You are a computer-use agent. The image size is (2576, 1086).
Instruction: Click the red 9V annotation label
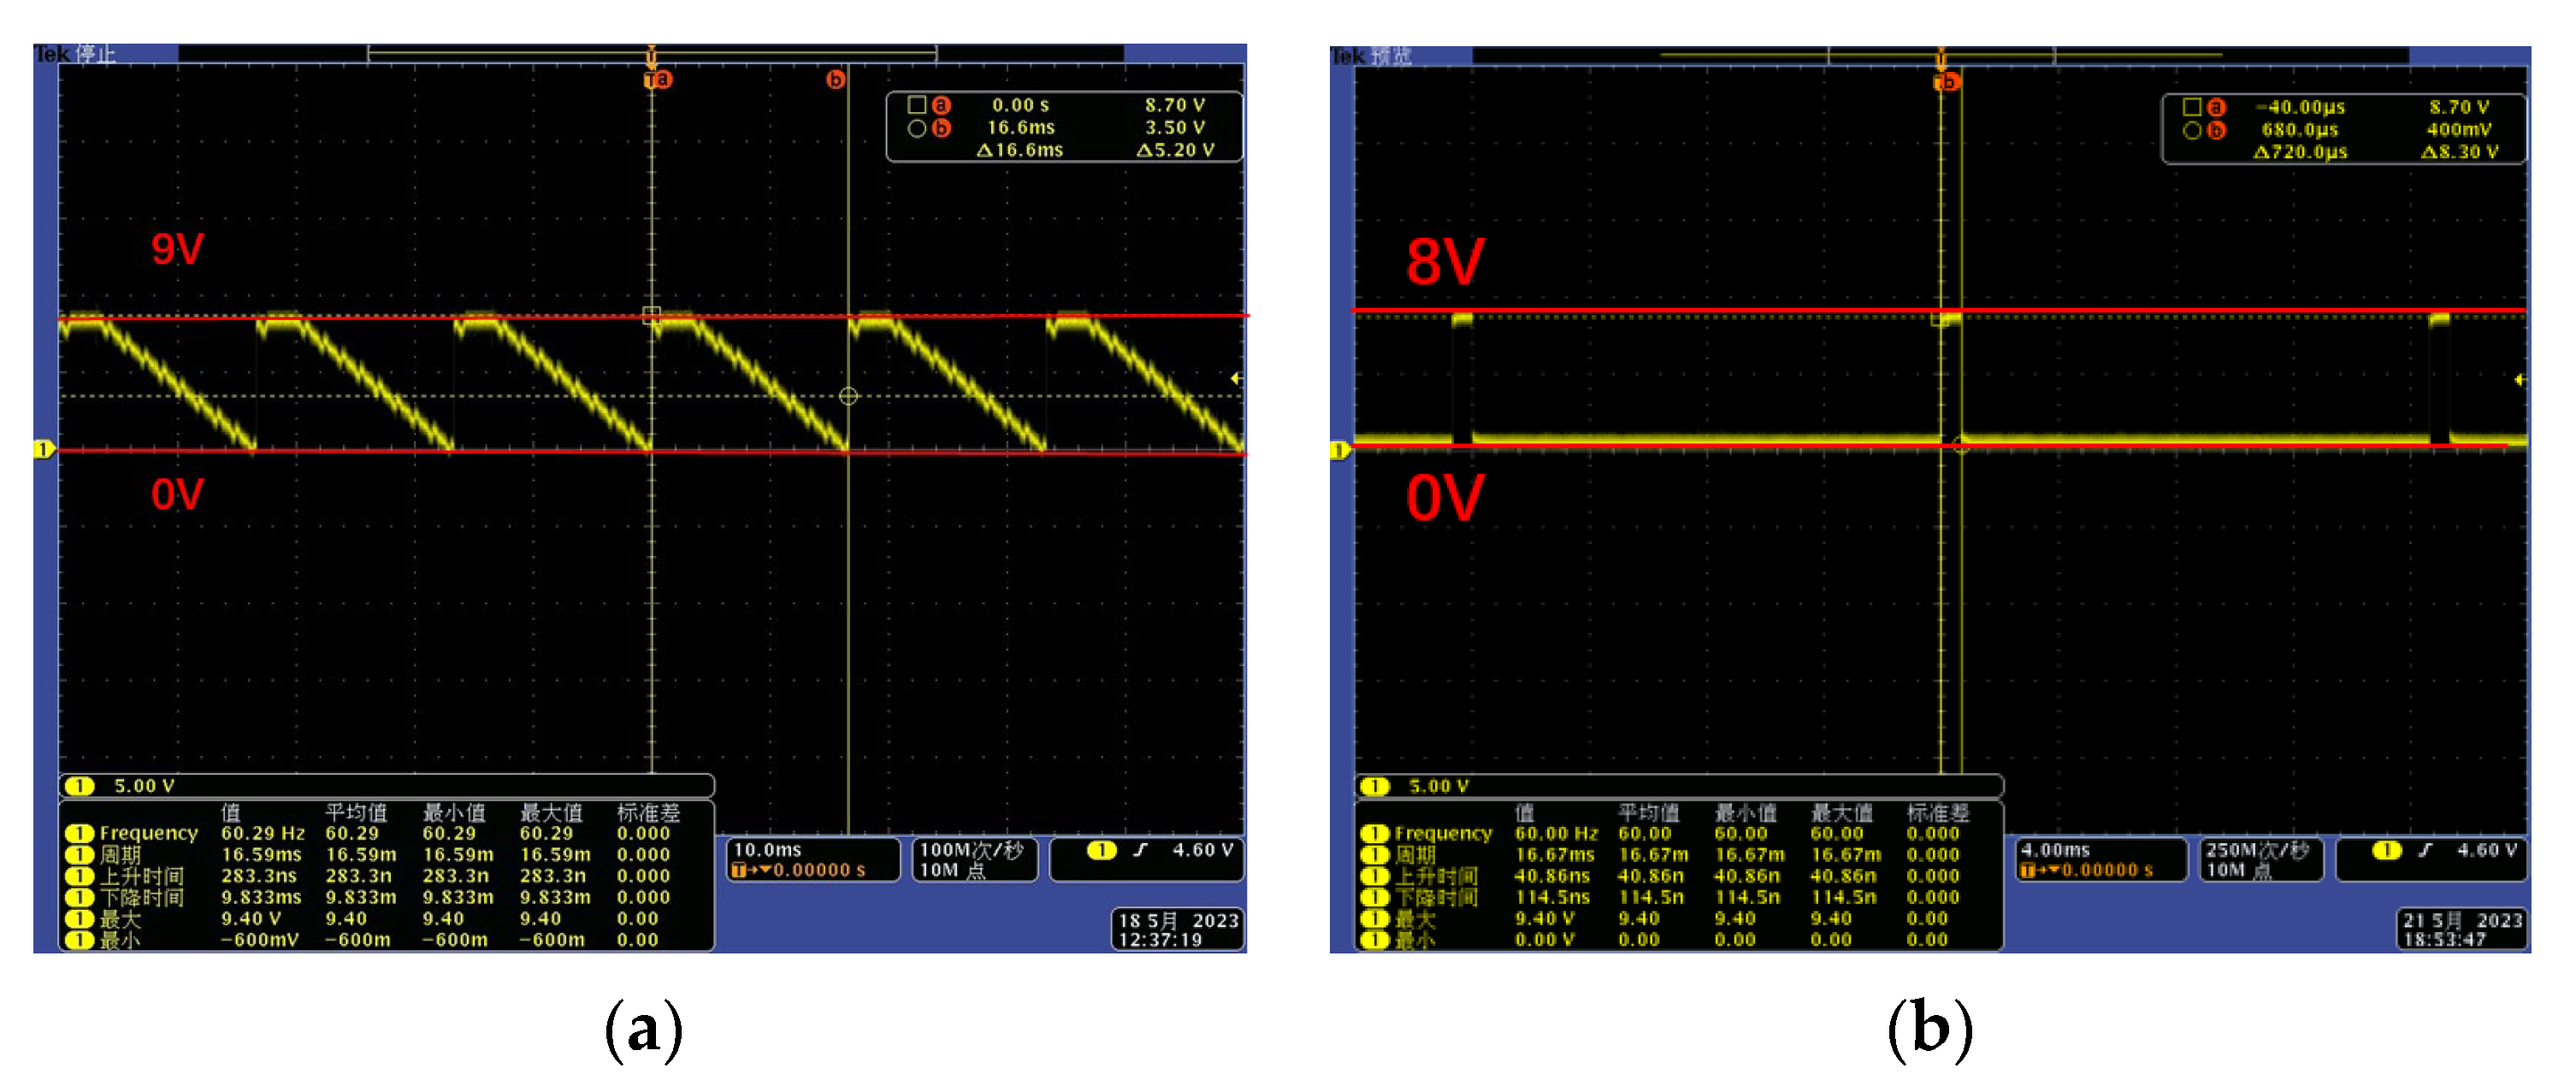[177, 249]
